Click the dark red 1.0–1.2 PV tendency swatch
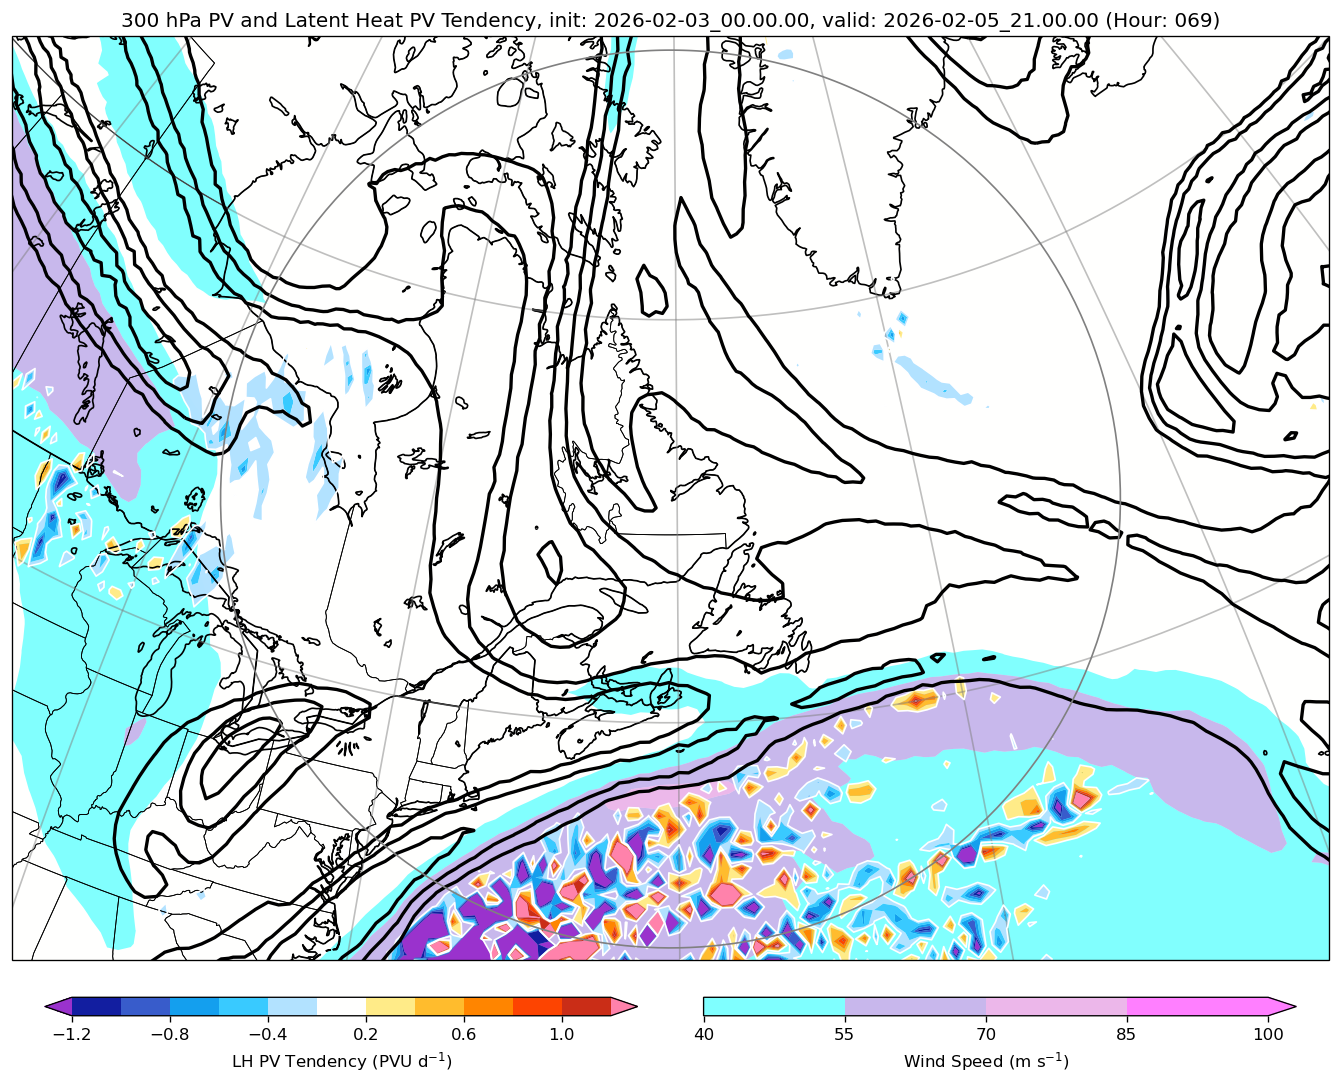Viewport: 1341px width, 1084px height. click(586, 1006)
